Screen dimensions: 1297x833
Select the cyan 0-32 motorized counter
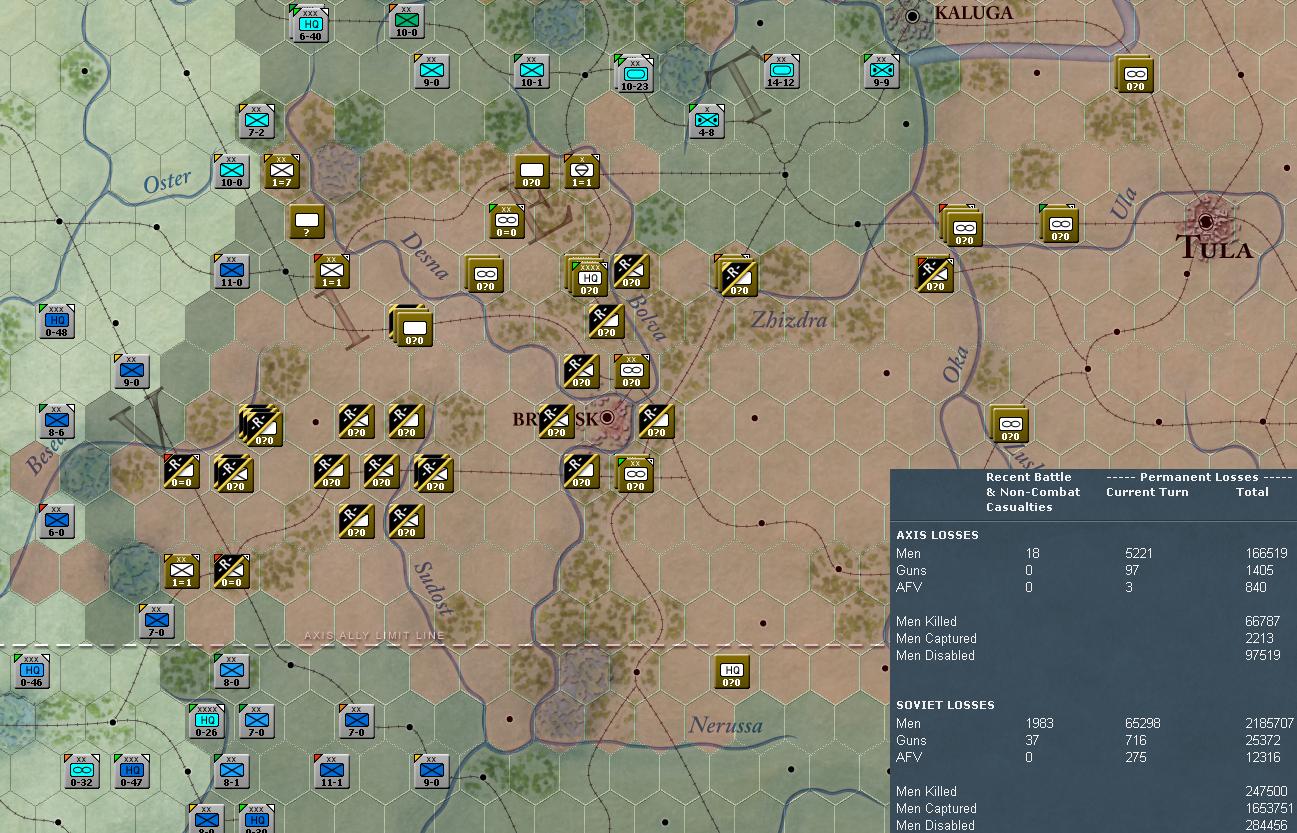click(82, 772)
